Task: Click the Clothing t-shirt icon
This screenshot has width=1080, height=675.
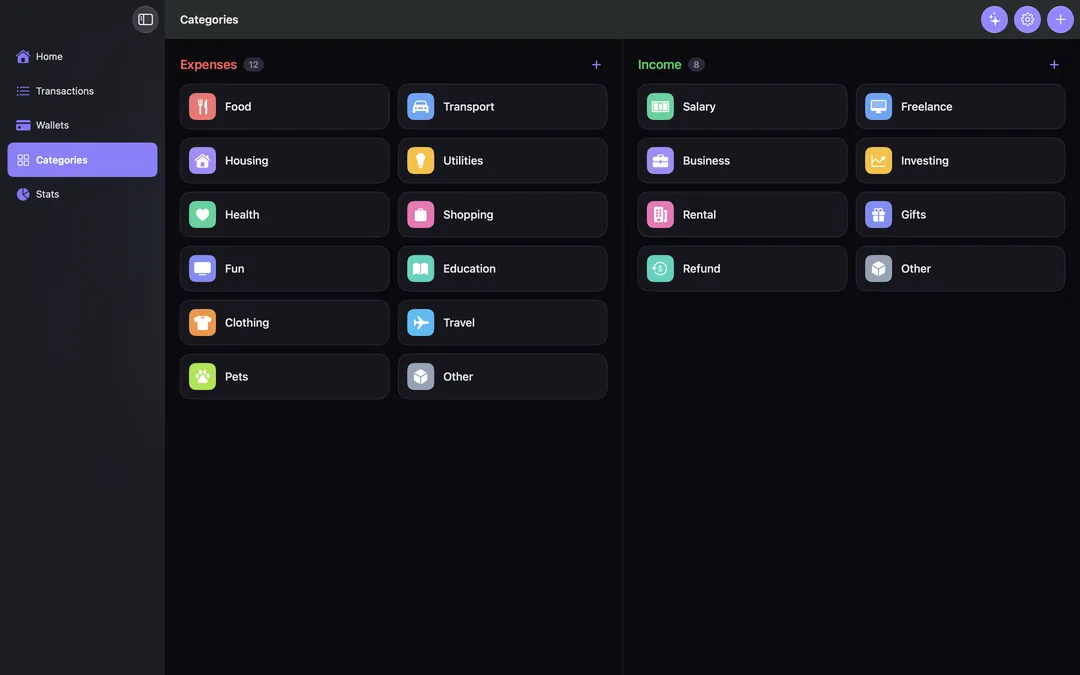Action: tap(202, 322)
